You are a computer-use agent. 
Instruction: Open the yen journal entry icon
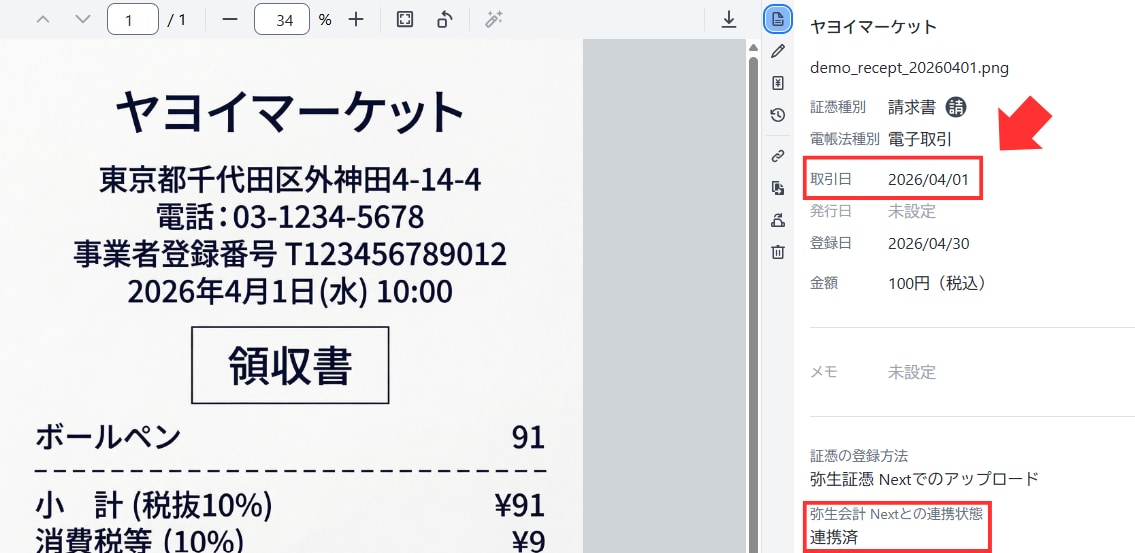777,83
